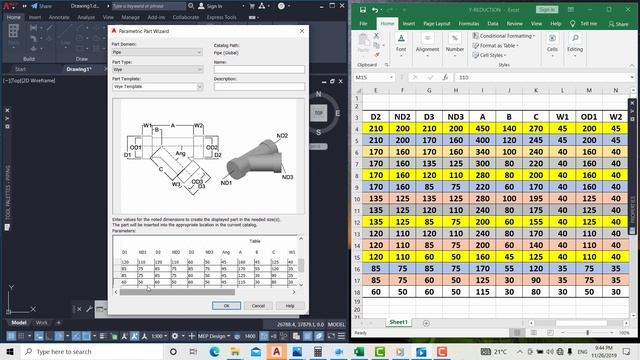Open the Excel Data tab
This screenshot has height=360, width=640.
coord(493,24)
